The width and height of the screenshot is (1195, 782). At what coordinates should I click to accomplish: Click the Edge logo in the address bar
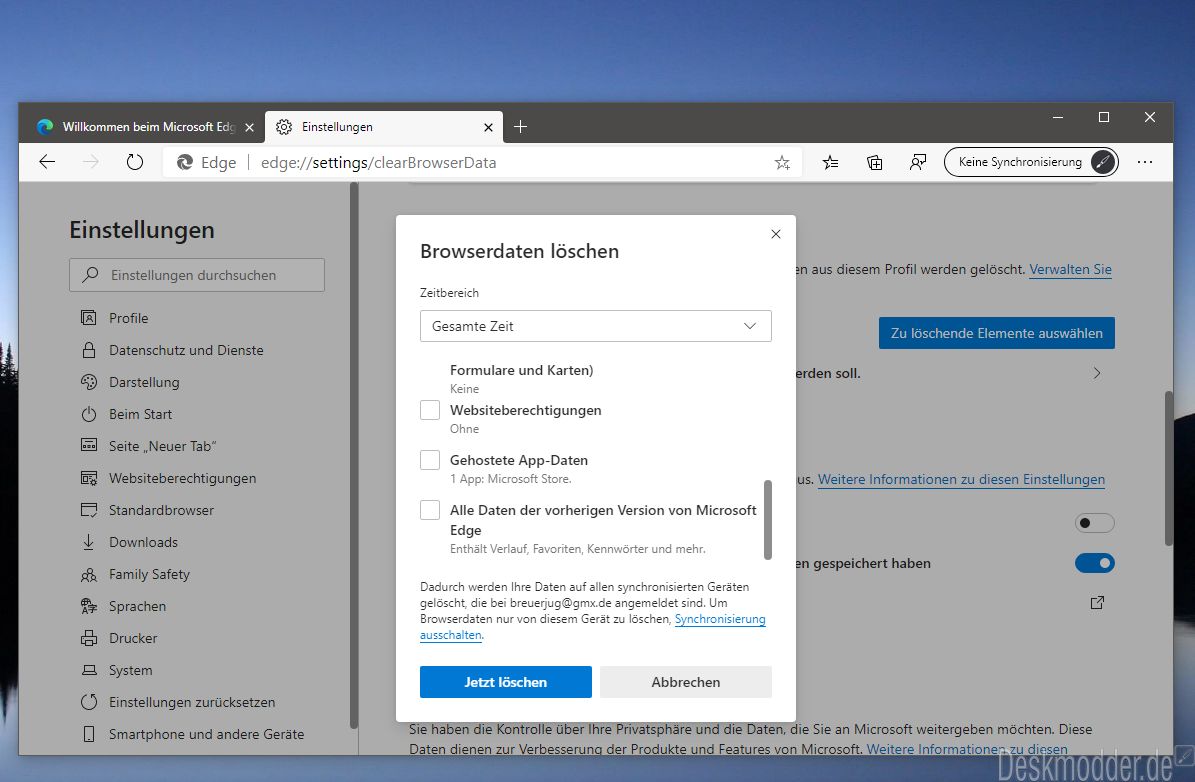point(184,162)
